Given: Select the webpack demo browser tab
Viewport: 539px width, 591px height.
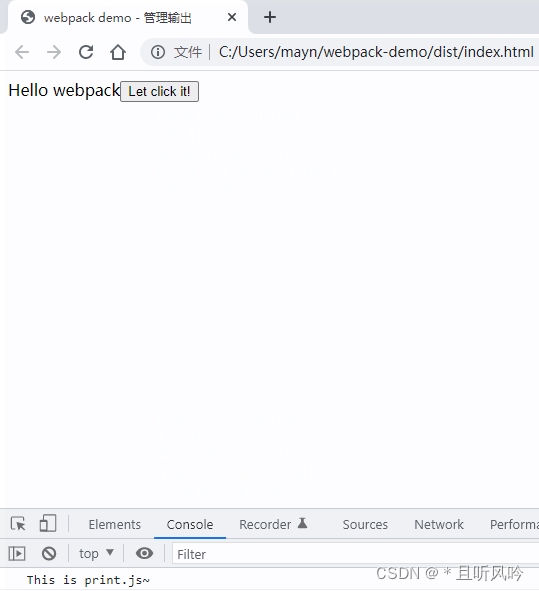Looking at the screenshot, I should (127, 17).
